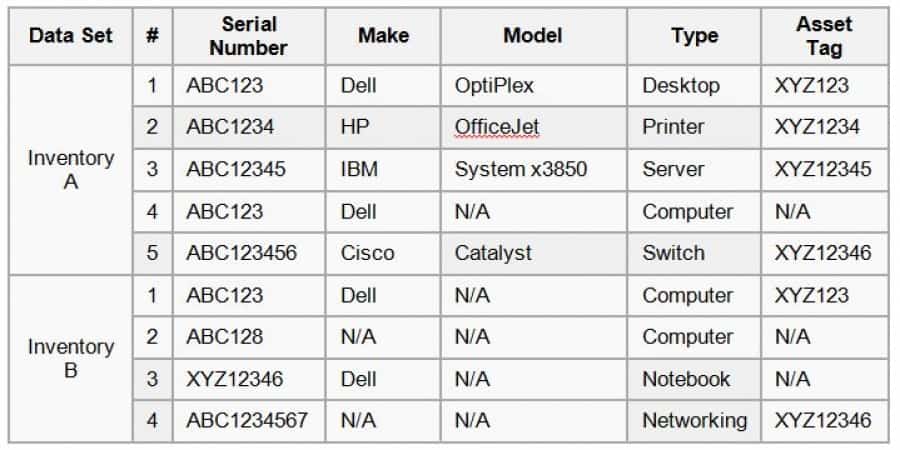The width and height of the screenshot is (900, 450).
Task: Click the Data Set header cell
Action: point(70,36)
